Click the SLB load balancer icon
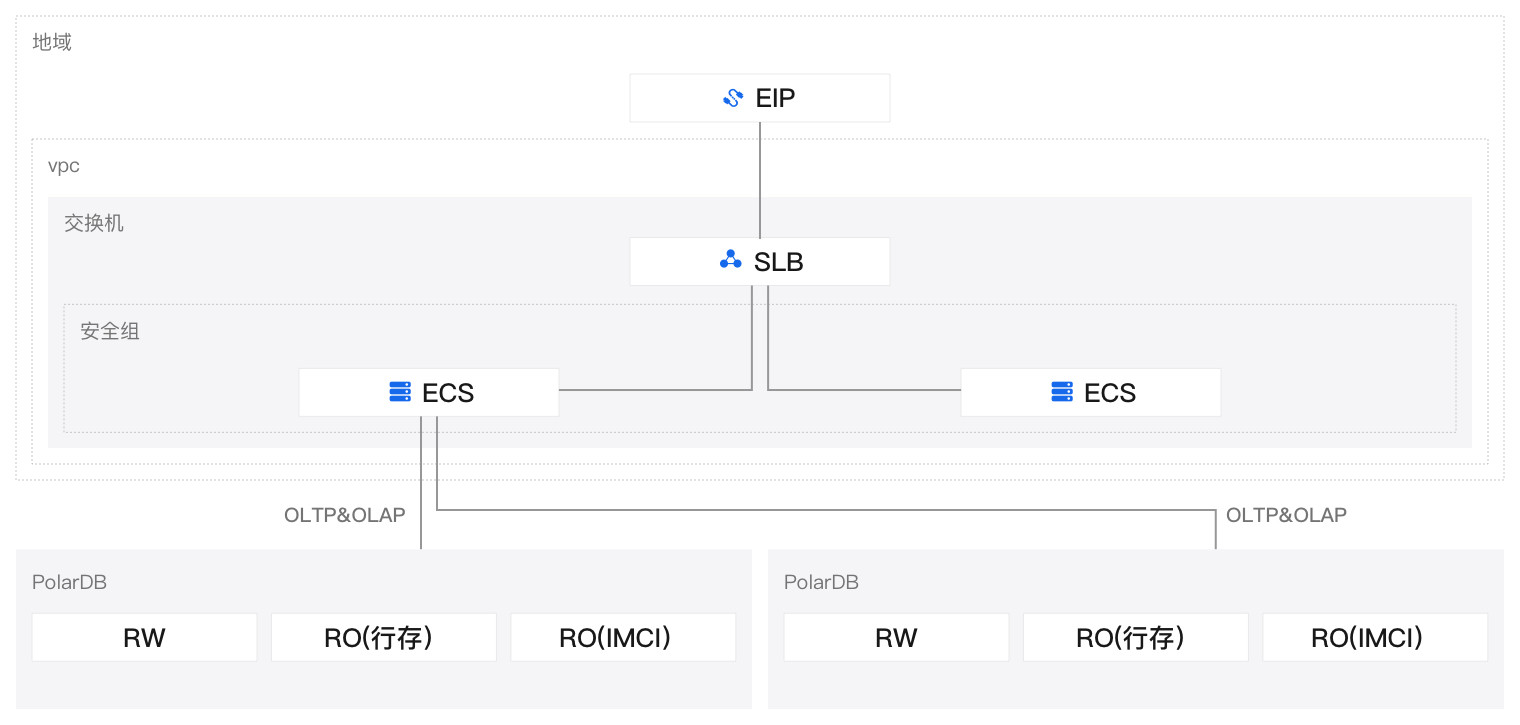Viewport: 1520px width, 725px height. pyautogui.click(x=731, y=260)
